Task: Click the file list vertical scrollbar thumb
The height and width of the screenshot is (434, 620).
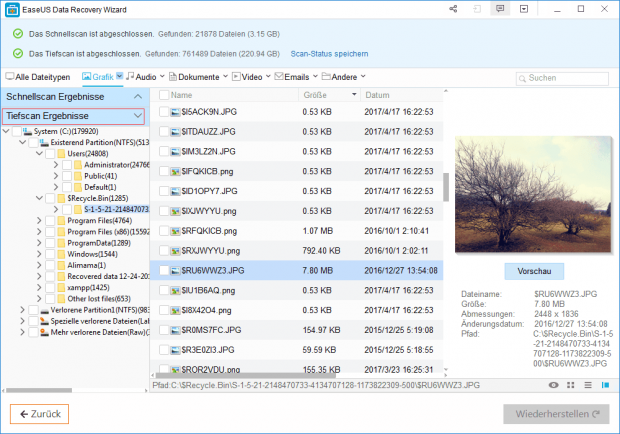Action: (446, 187)
